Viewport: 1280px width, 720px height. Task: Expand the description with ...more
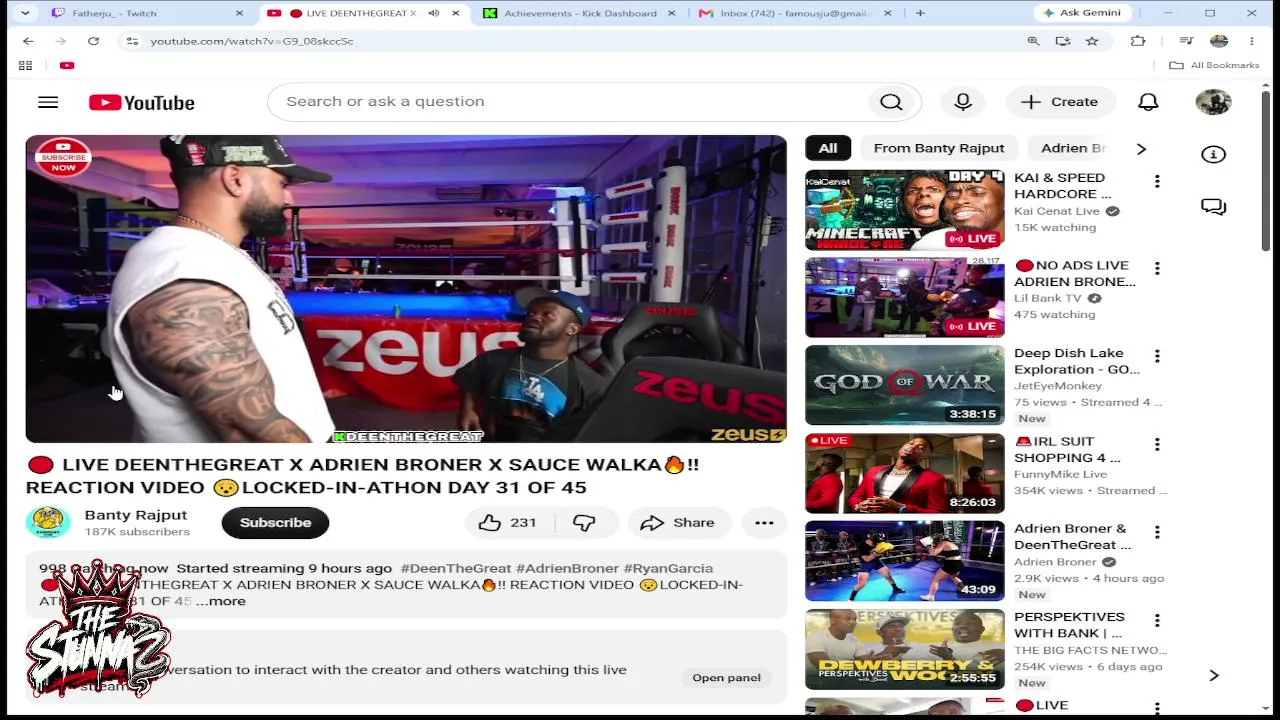(221, 601)
